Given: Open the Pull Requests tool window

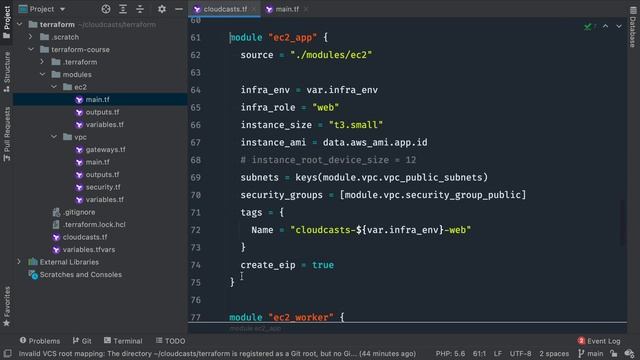Looking at the screenshot, I should 7,134.
